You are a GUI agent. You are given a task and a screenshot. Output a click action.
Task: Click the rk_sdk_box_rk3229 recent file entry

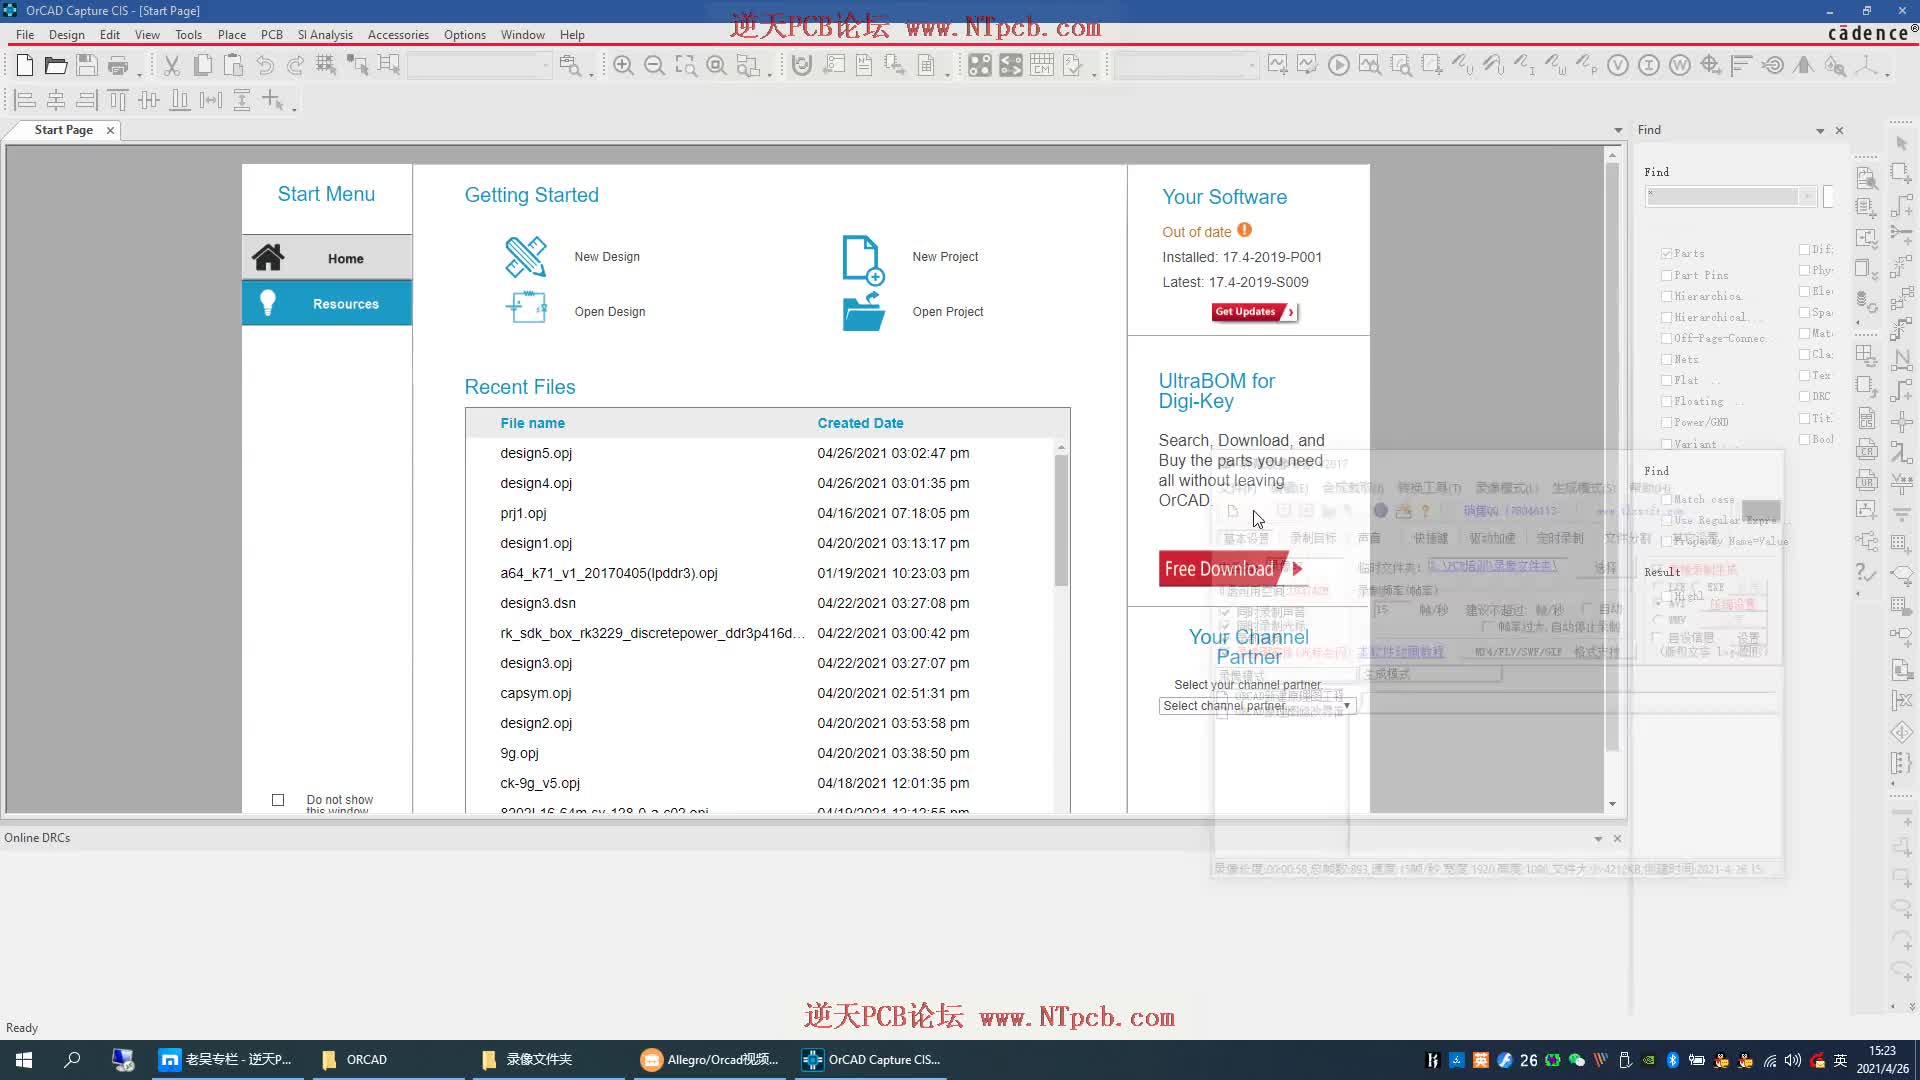pos(653,632)
